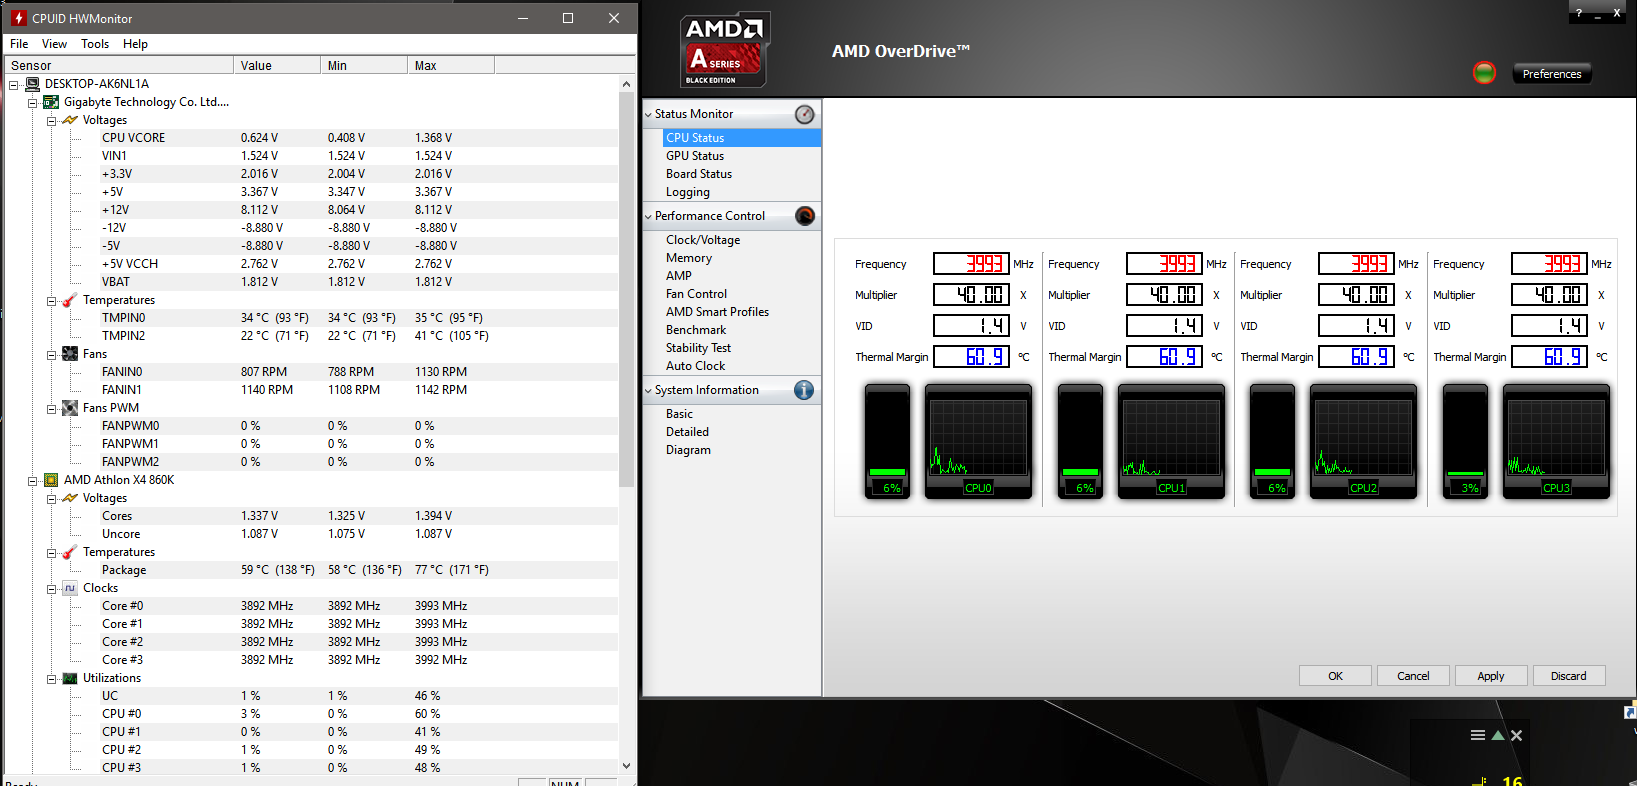Click the fan icon beside Fans PWM

(70, 408)
